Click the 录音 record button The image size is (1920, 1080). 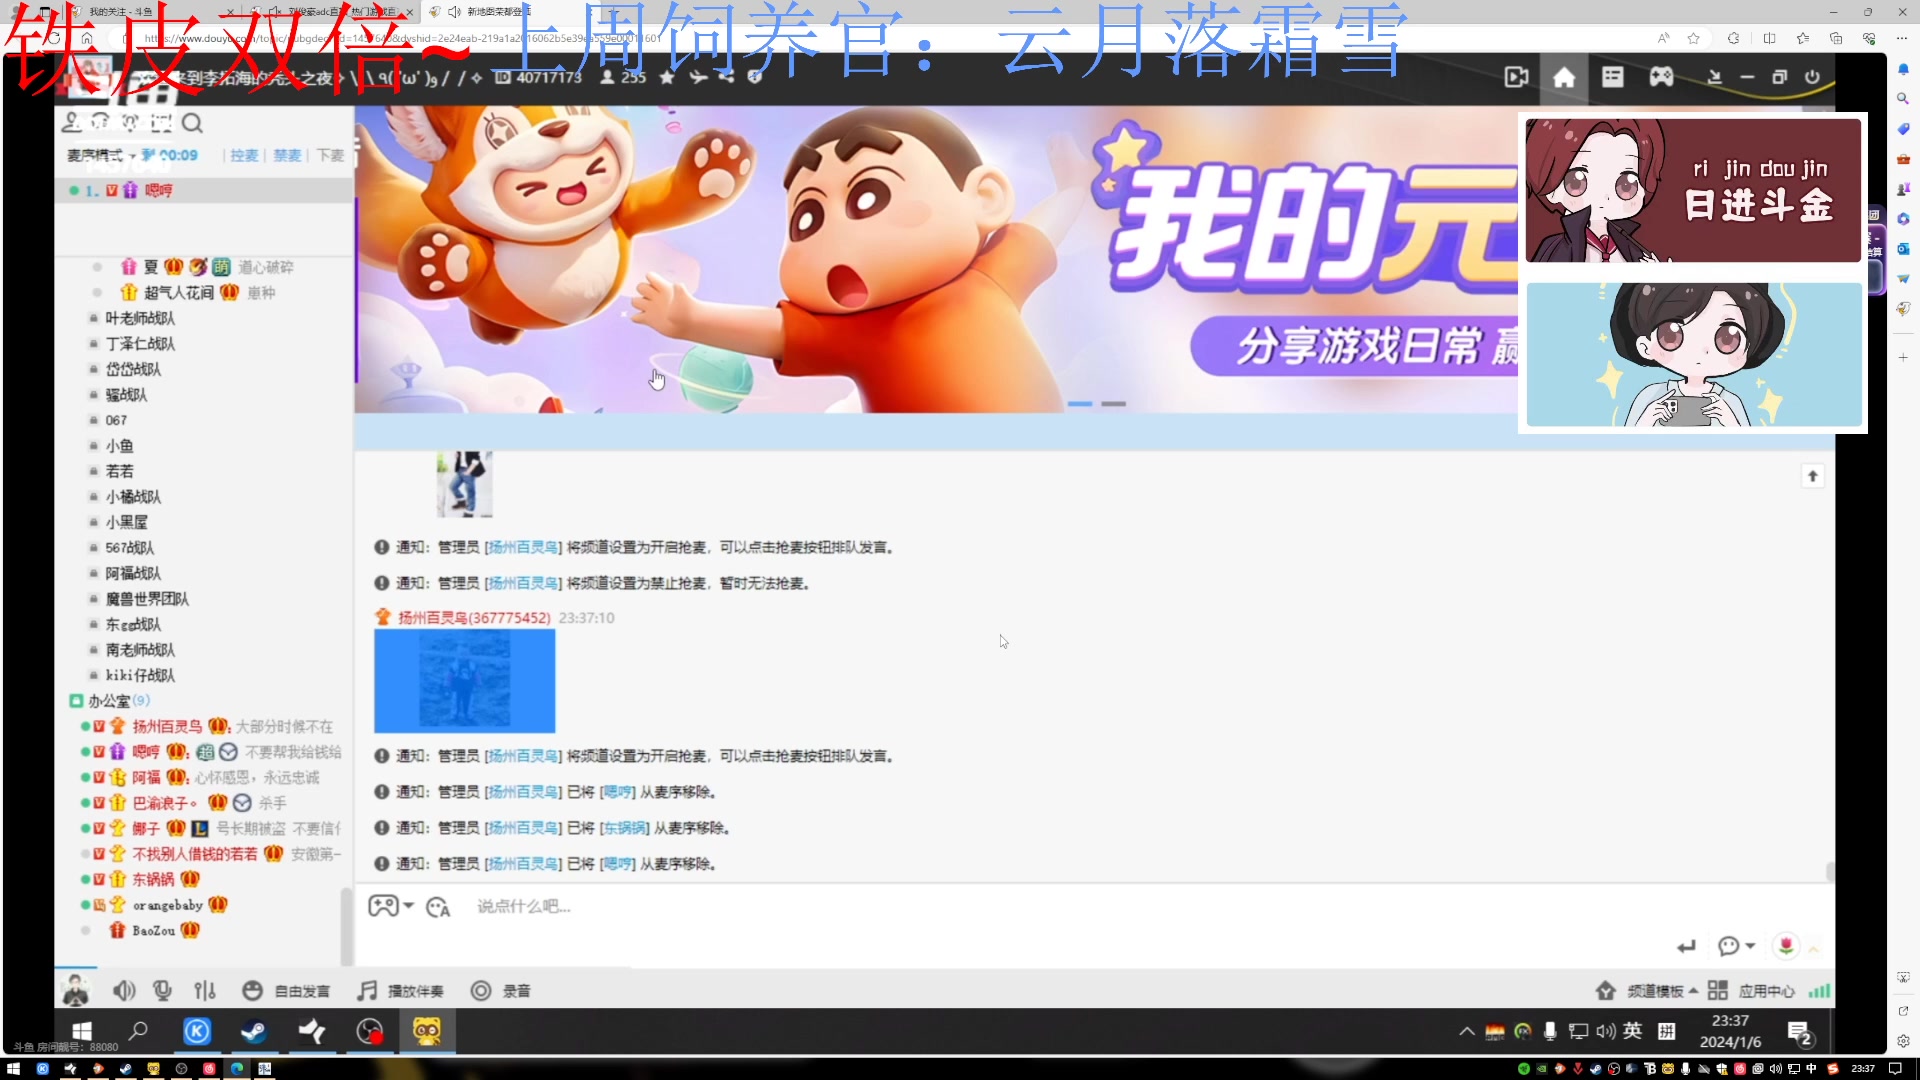coord(501,990)
